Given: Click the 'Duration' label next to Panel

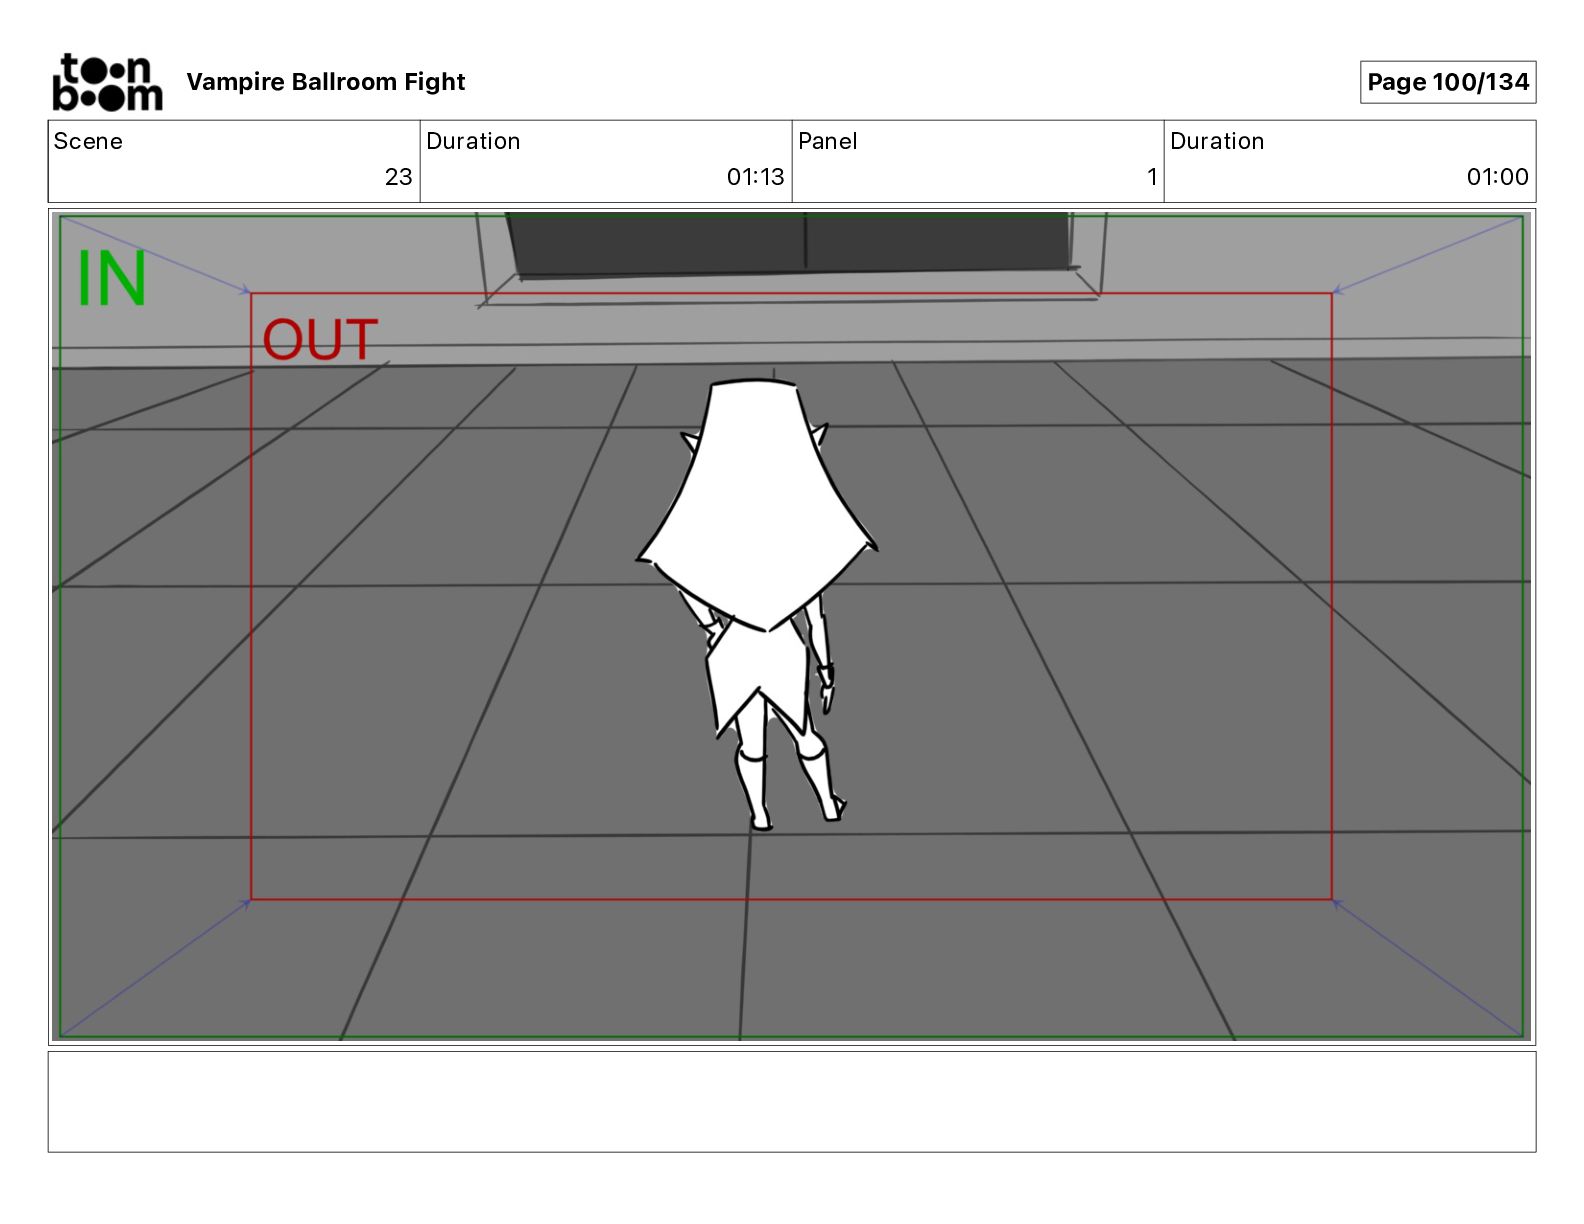Looking at the screenshot, I should coord(1217,141).
